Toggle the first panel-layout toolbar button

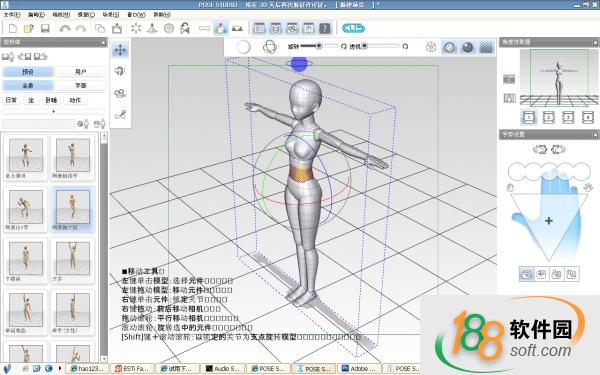click(x=259, y=28)
